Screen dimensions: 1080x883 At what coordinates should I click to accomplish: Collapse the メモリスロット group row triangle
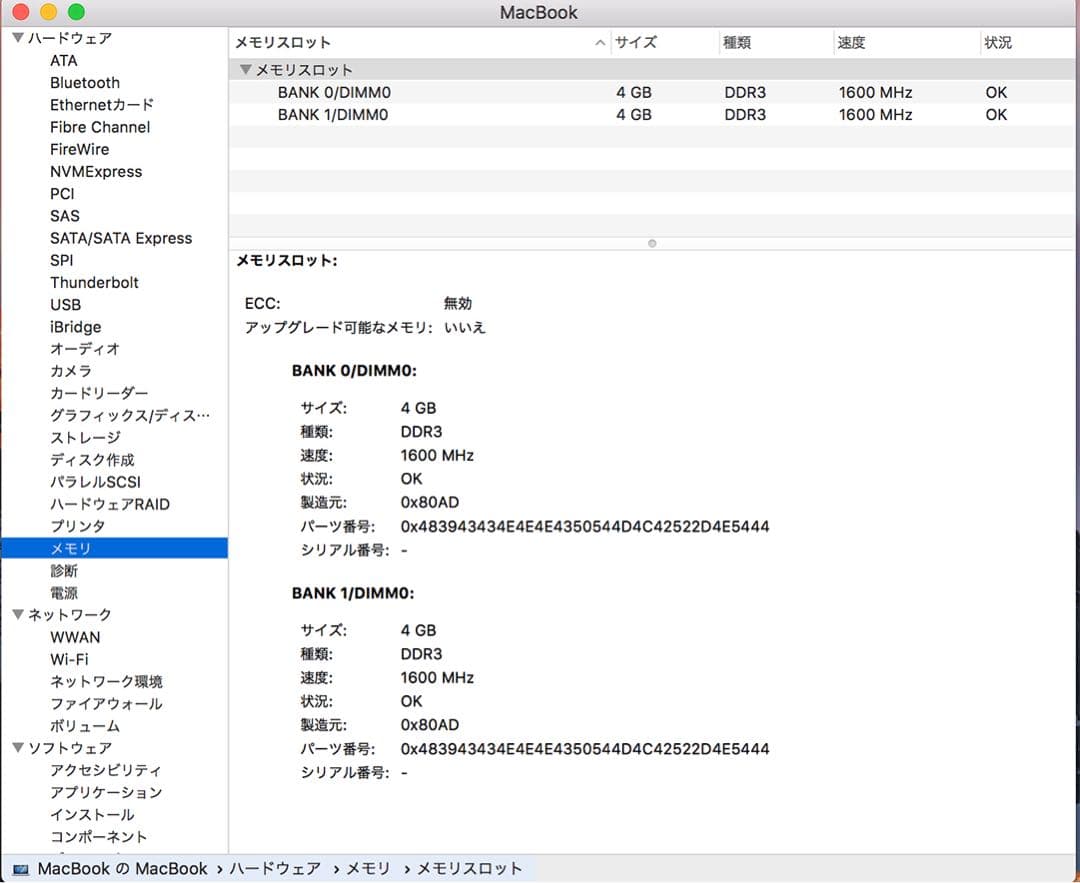click(x=245, y=69)
